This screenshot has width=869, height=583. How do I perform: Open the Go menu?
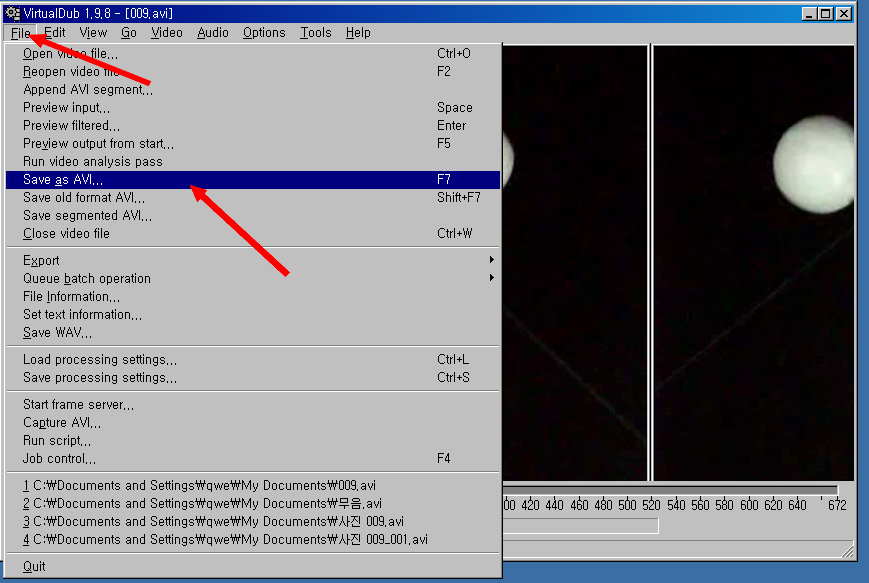pos(129,33)
